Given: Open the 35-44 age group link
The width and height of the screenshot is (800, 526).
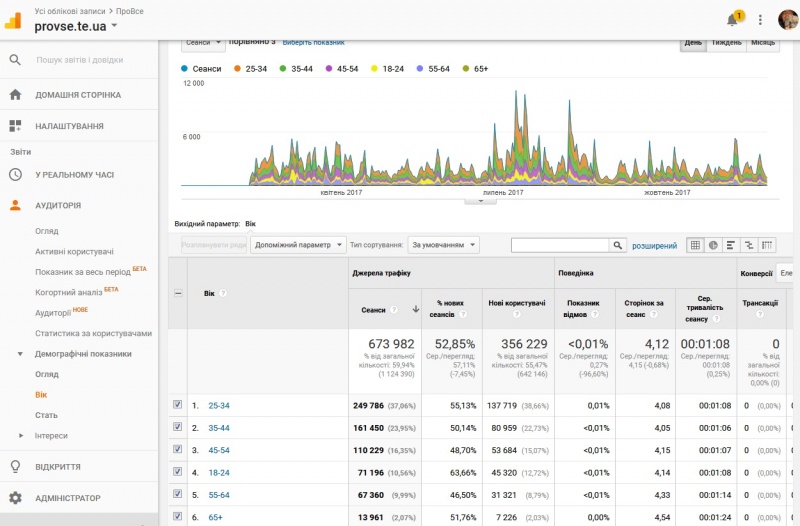Looking at the screenshot, I should pyautogui.click(x=218, y=428).
